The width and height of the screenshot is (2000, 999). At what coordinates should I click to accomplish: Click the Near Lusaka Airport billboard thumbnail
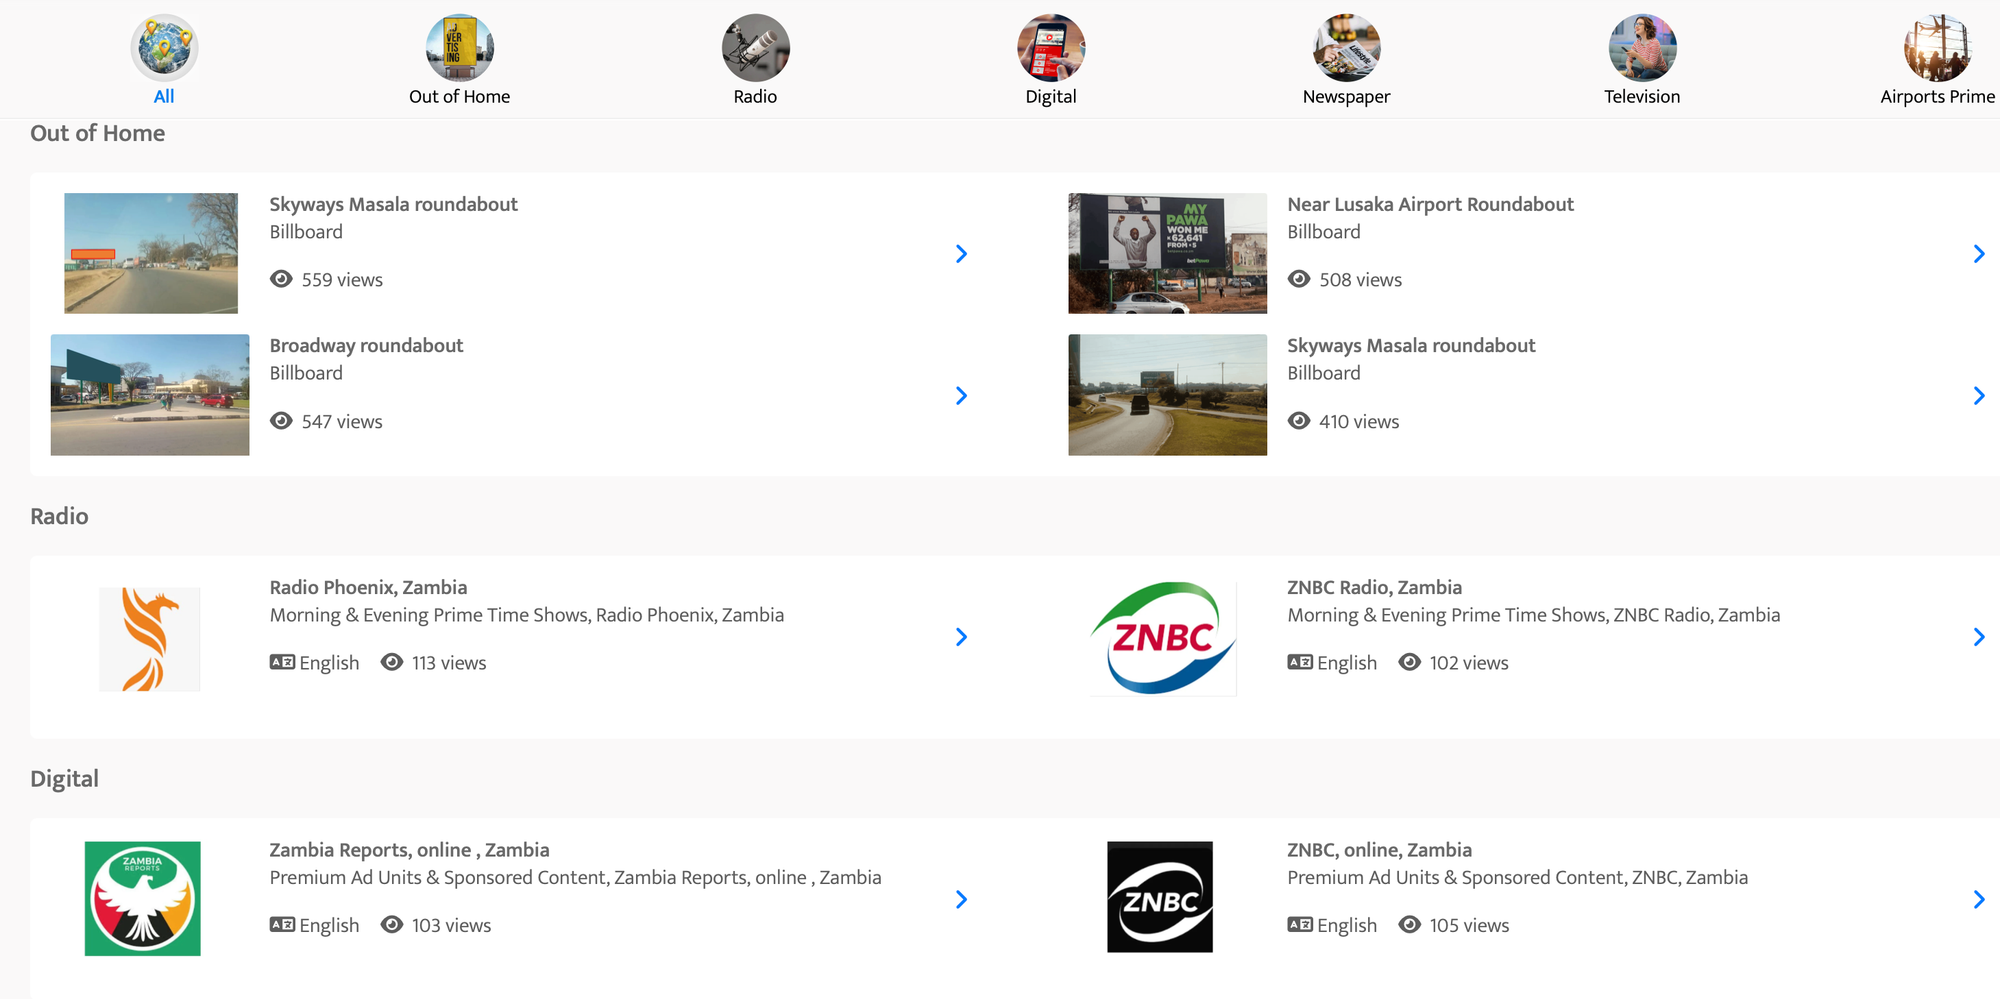(x=1167, y=253)
